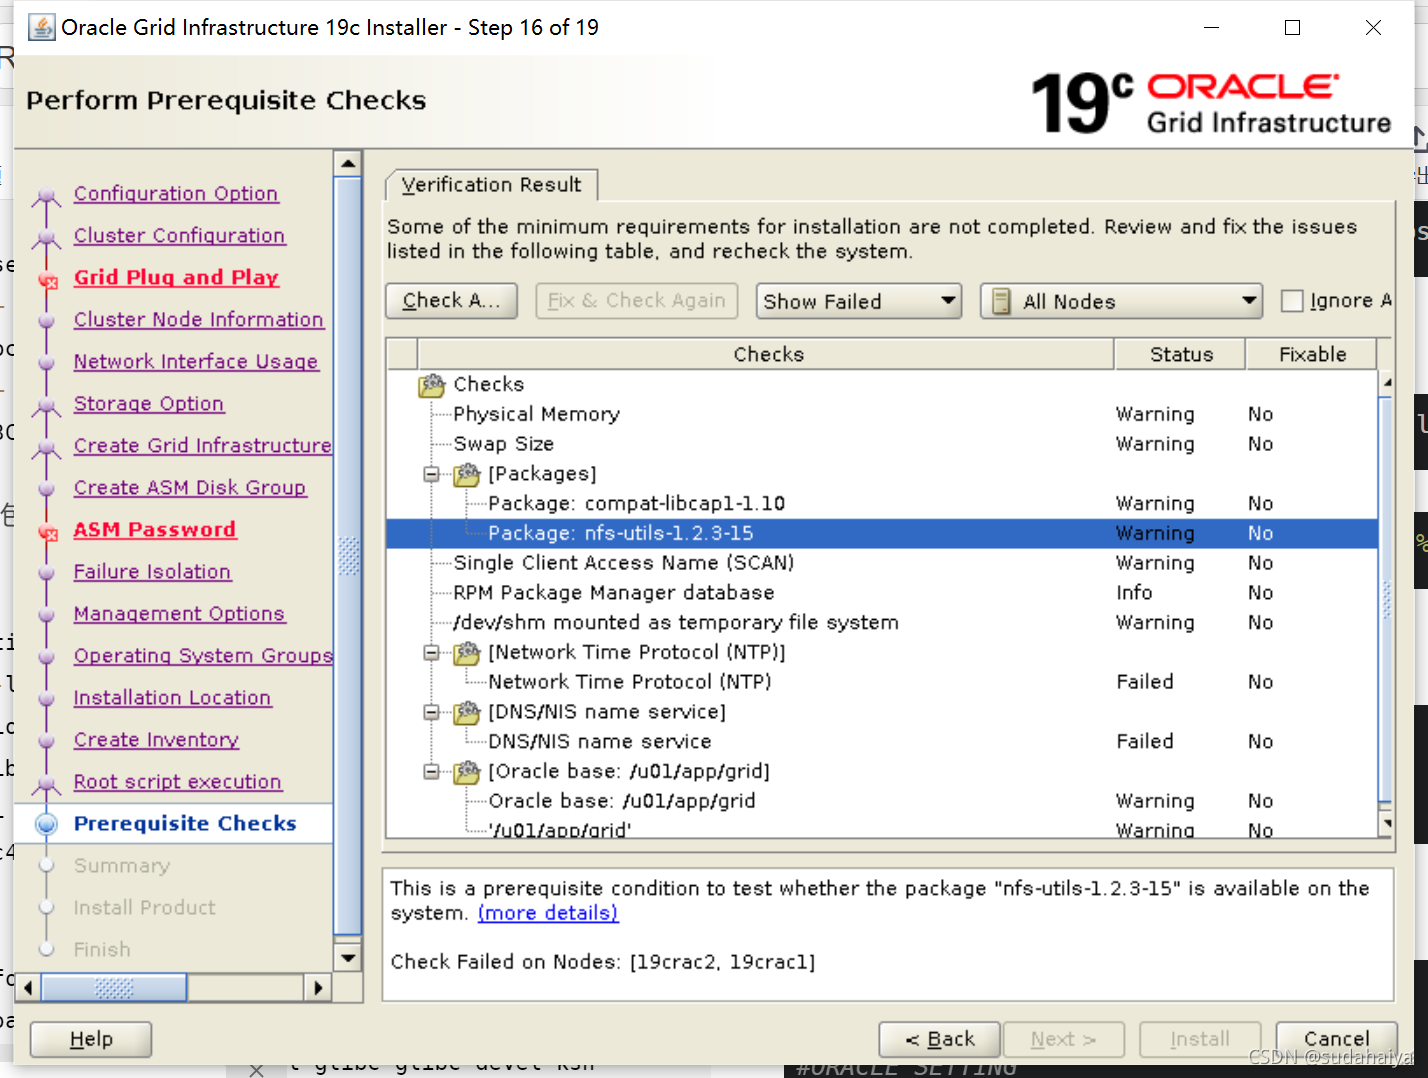
Task: Select /dev/shm mounted as temporary file system row
Action: pos(882,623)
